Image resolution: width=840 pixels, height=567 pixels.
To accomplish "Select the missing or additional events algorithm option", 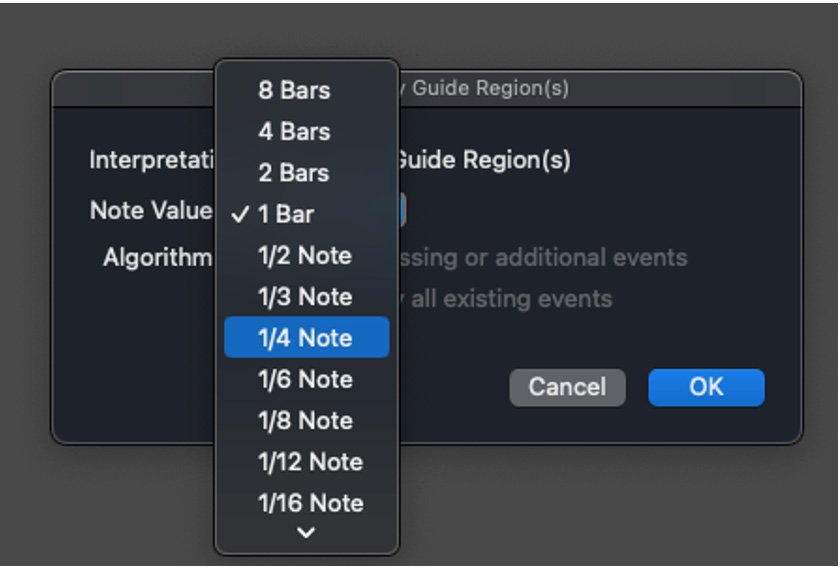I will (543, 257).
